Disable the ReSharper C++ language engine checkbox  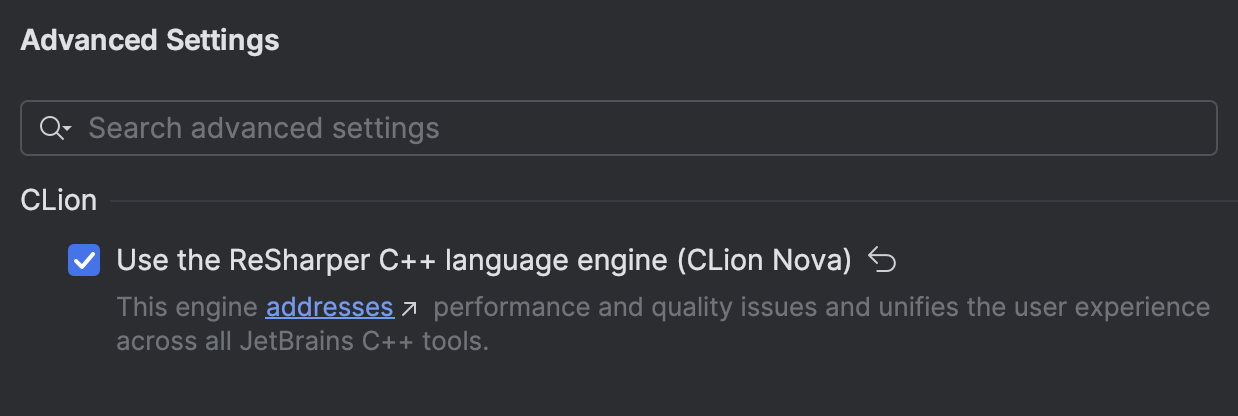[84, 261]
